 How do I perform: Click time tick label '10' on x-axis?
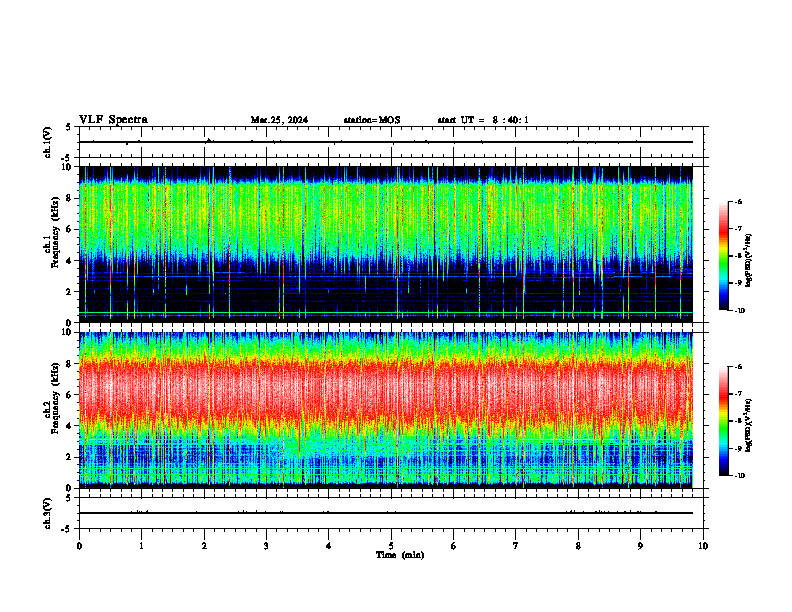click(703, 546)
